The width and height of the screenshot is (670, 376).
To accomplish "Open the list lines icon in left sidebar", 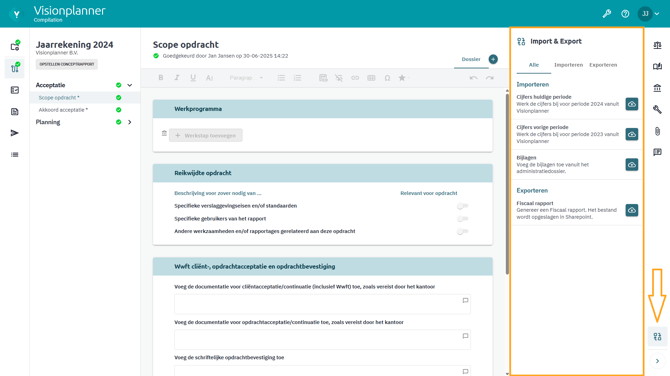I will pos(15,155).
